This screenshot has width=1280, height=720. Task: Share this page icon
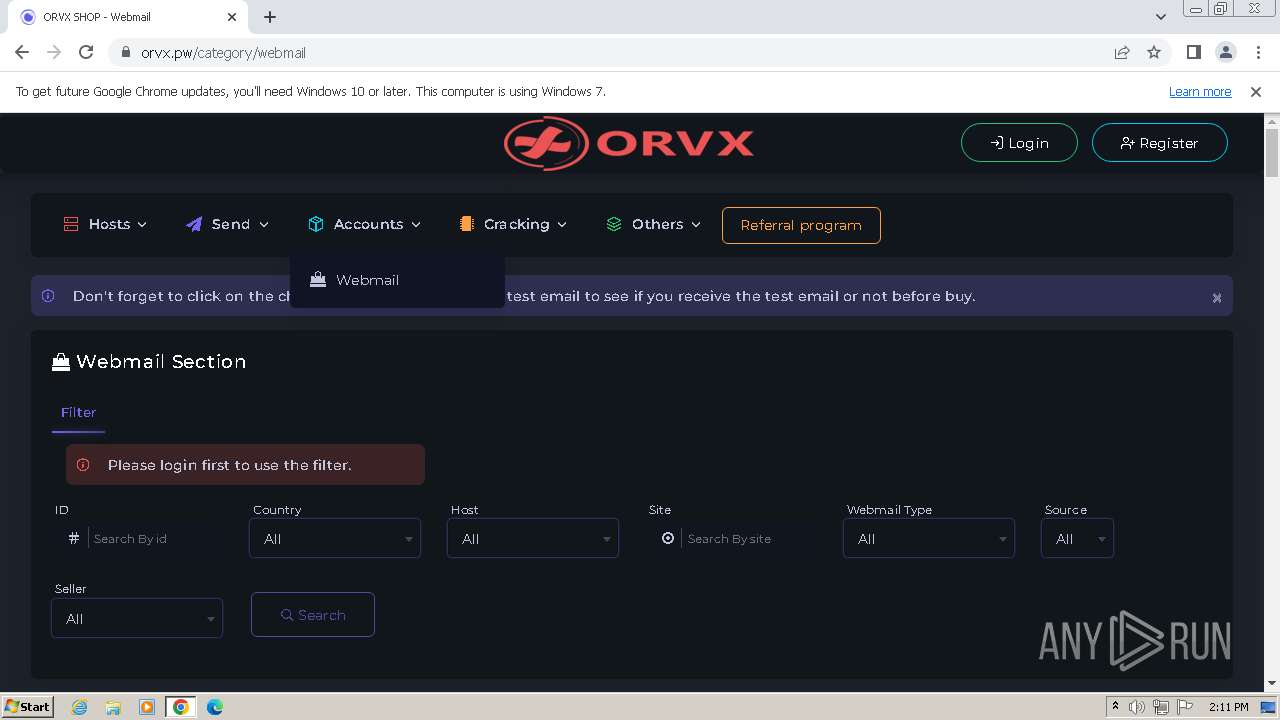click(1122, 52)
